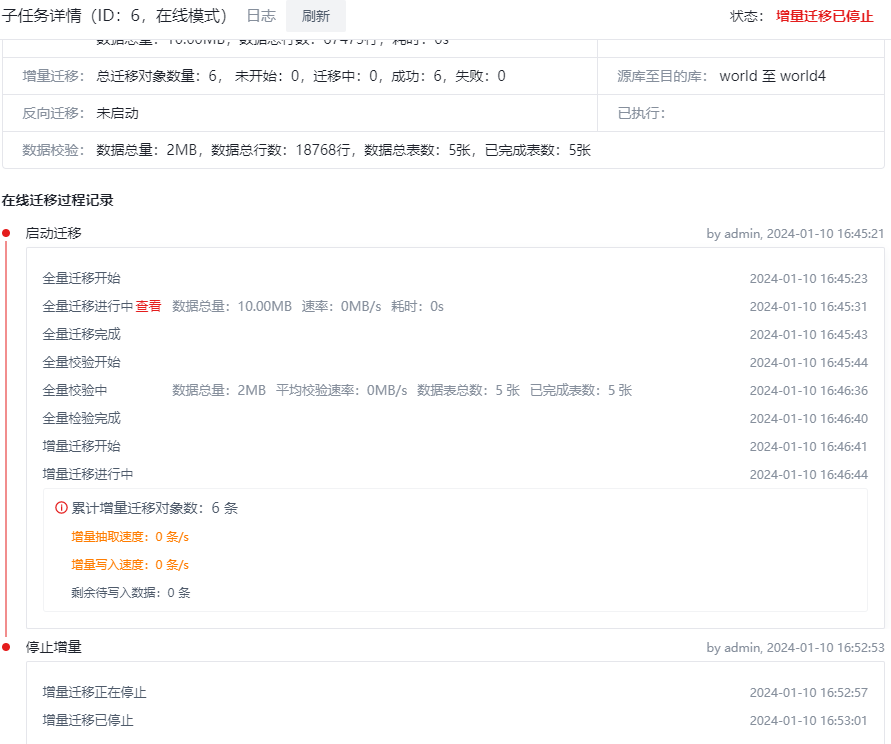Click the info icon beside 累计增量迁移对象数

click(x=61, y=508)
